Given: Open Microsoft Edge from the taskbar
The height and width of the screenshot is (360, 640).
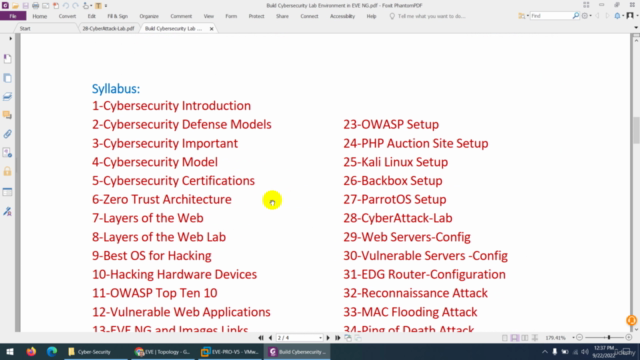Looking at the screenshot, I should pos(51,351).
